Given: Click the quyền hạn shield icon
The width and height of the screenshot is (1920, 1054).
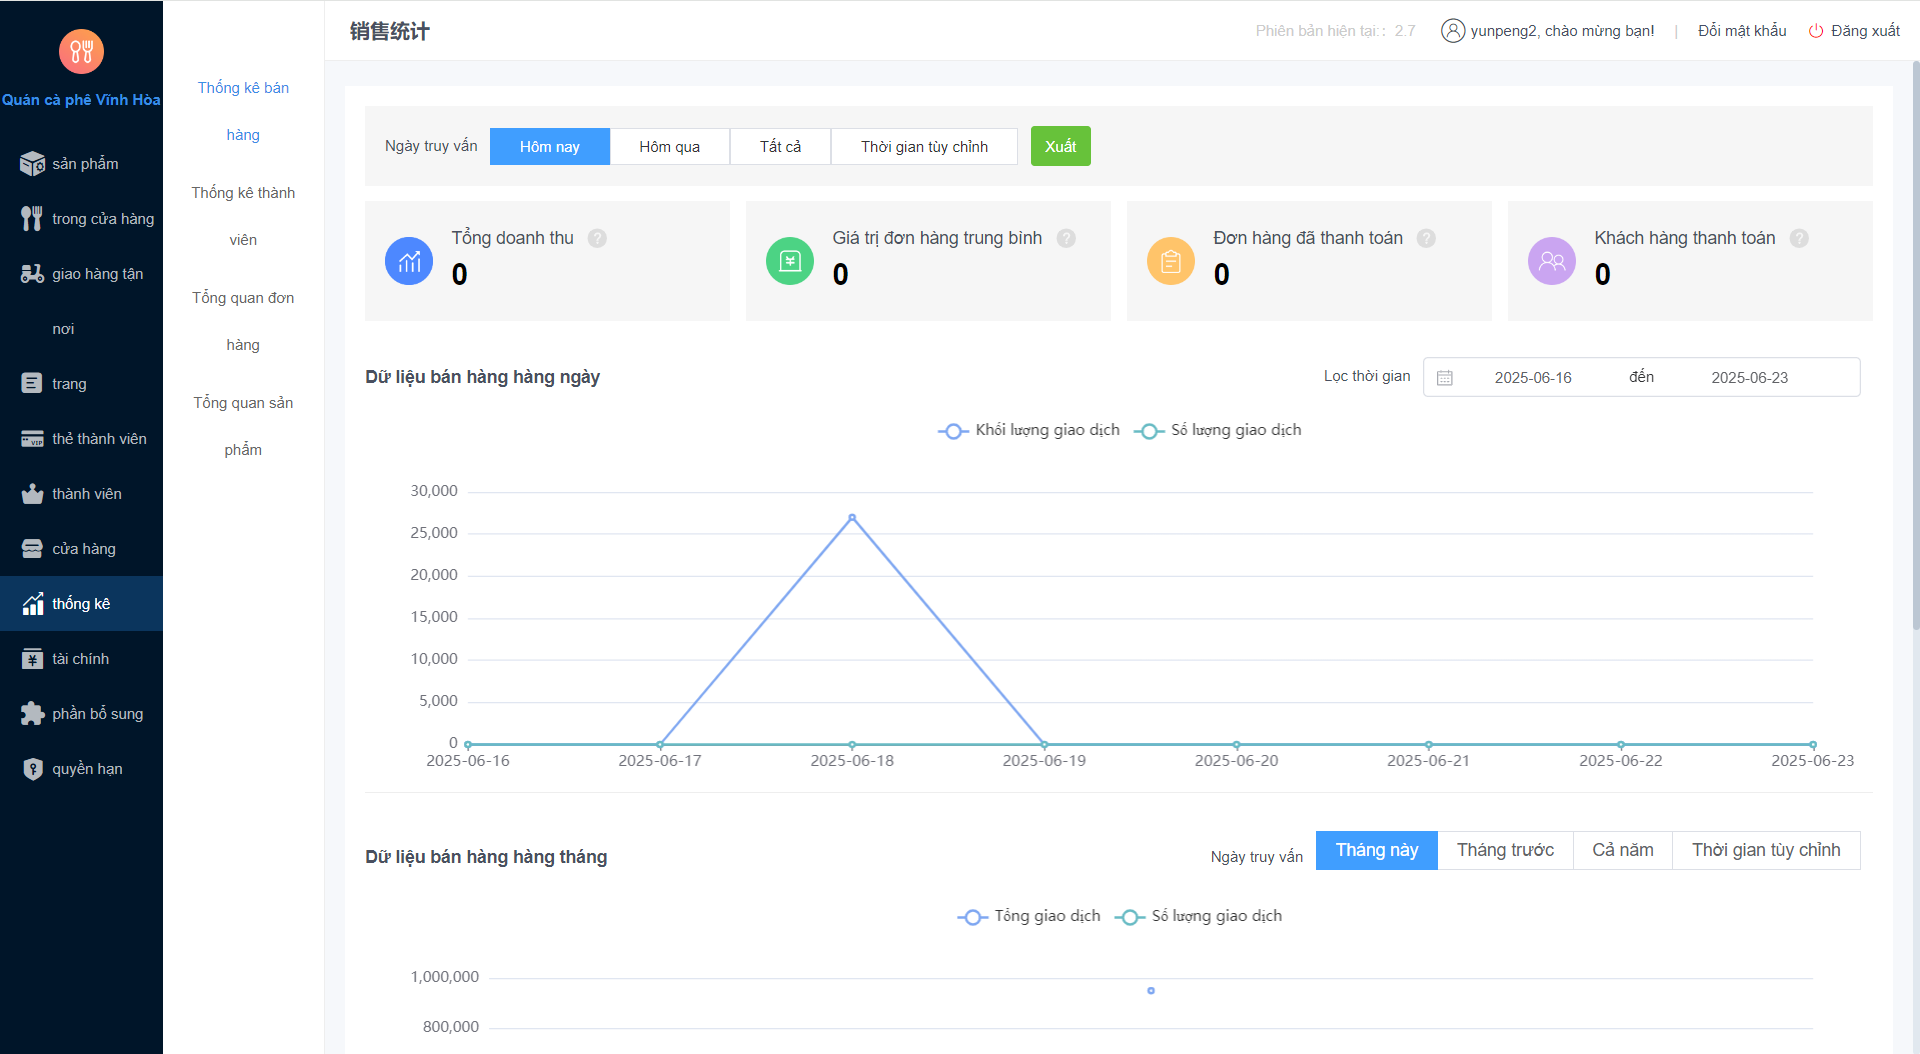Looking at the screenshot, I should tap(32, 769).
